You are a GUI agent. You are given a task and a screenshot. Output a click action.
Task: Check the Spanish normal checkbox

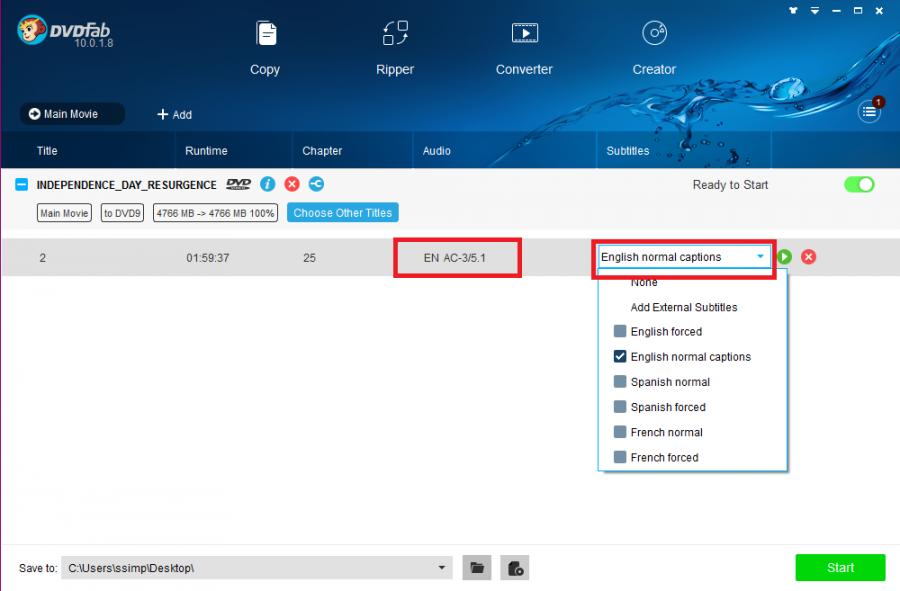(x=620, y=382)
